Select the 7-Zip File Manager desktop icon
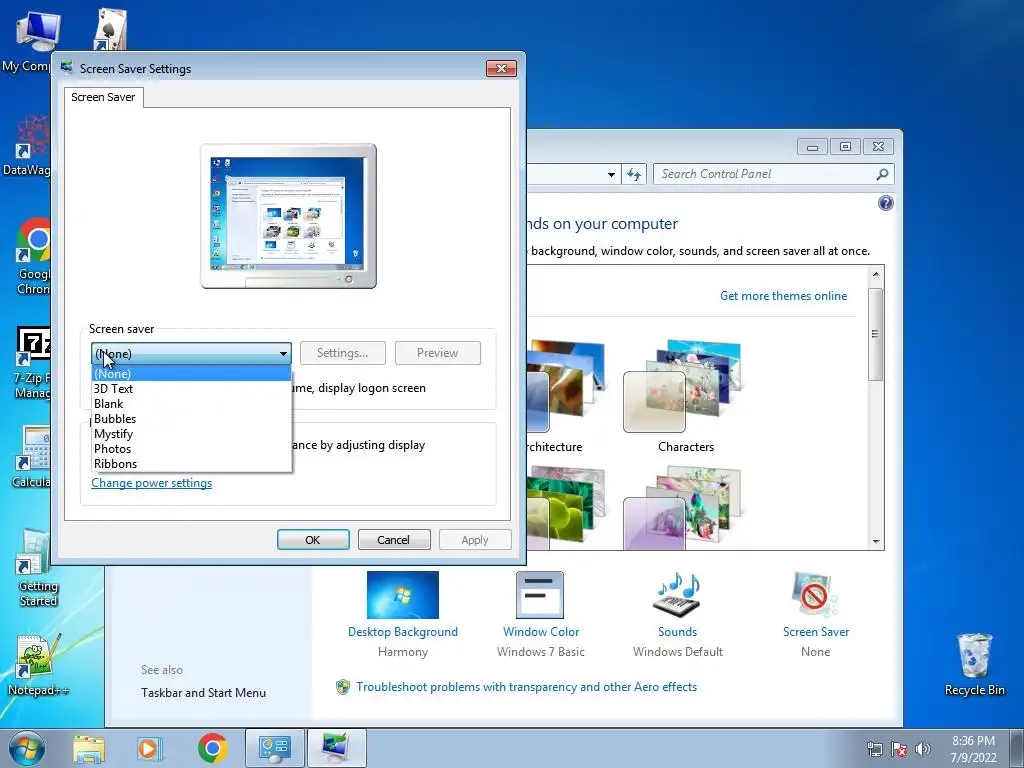 31,363
